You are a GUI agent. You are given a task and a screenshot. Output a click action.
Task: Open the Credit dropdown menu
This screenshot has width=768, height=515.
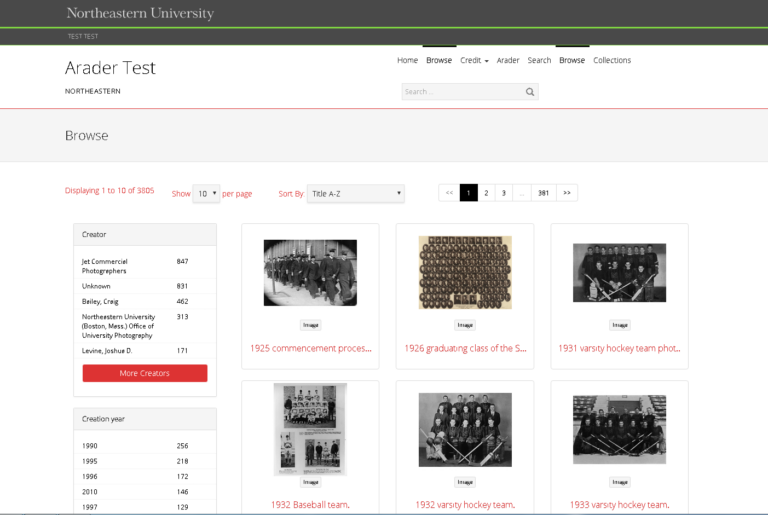tap(474, 60)
